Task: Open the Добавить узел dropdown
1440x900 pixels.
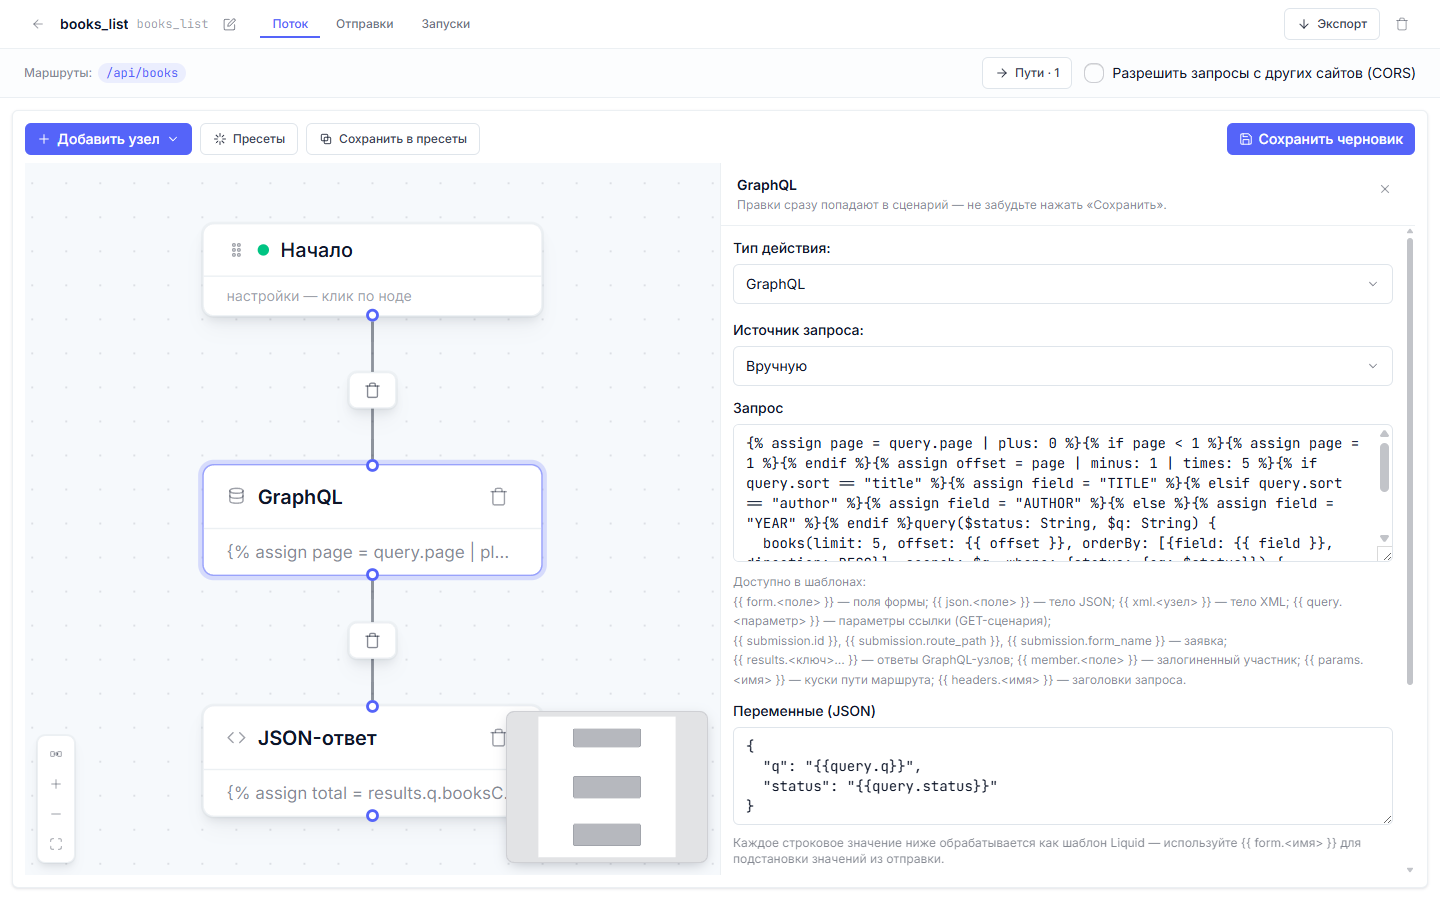Action: pyautogui.click(x=108, y=139)
